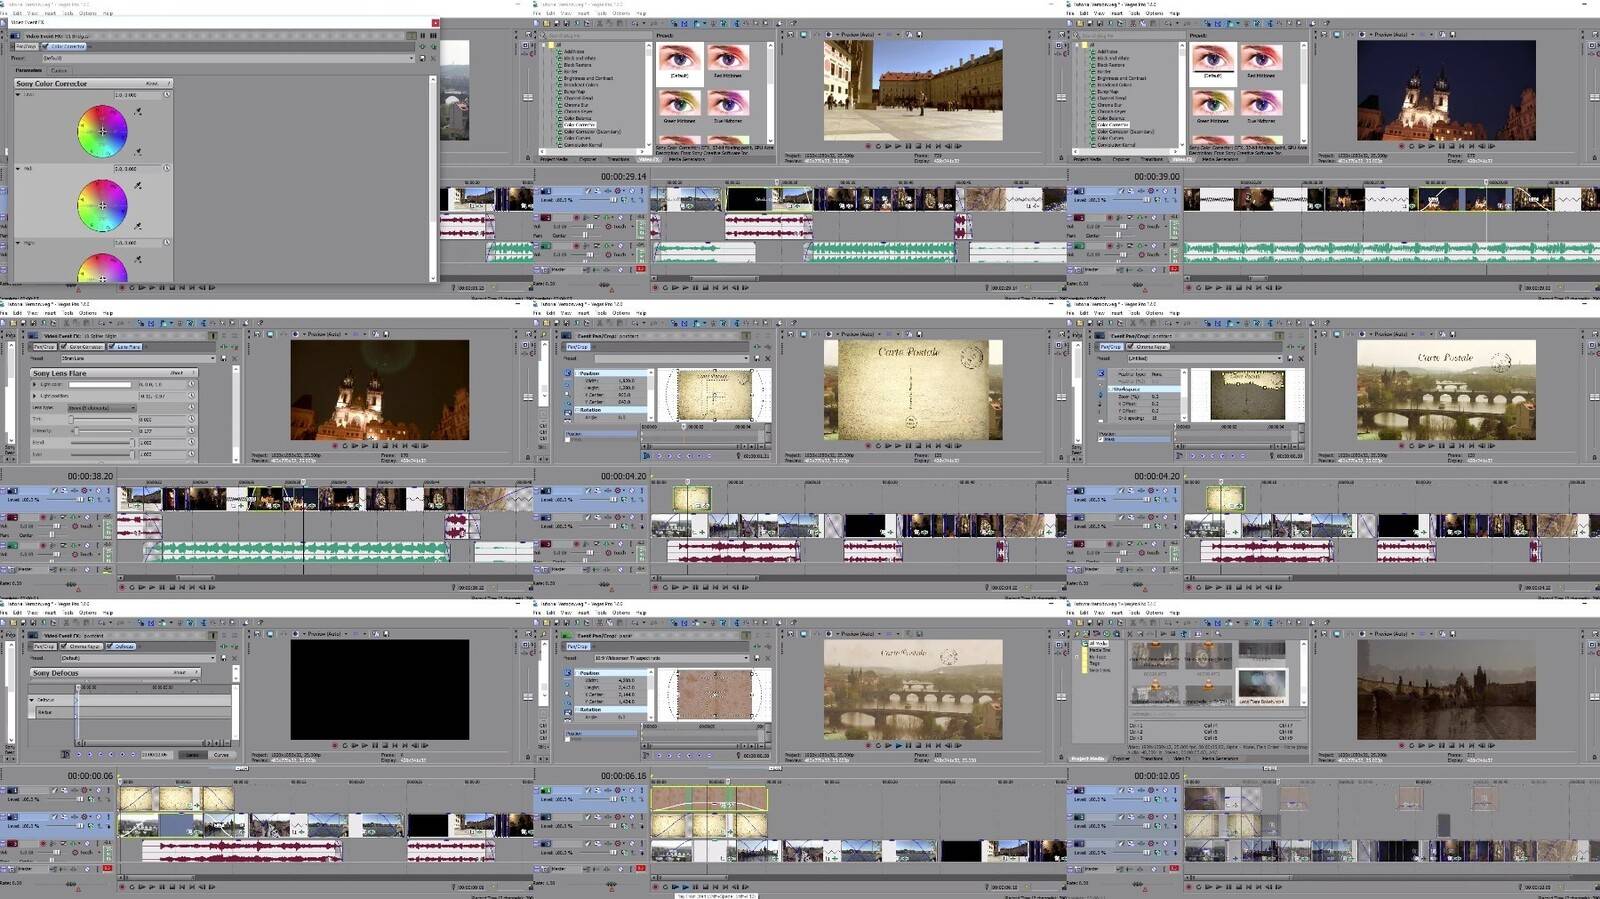Open the Tools menu in the 00:00:29.14 frame
The height and width of the screenshot is (899, 1600).
pos(601,13)
